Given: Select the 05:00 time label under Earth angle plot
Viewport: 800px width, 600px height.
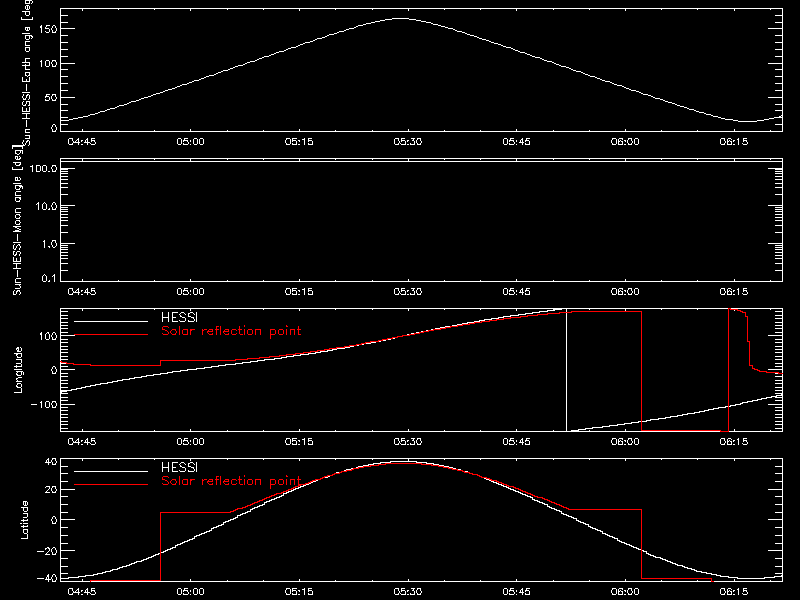Looking at the screenshot, I should click(x=190, y=141).
